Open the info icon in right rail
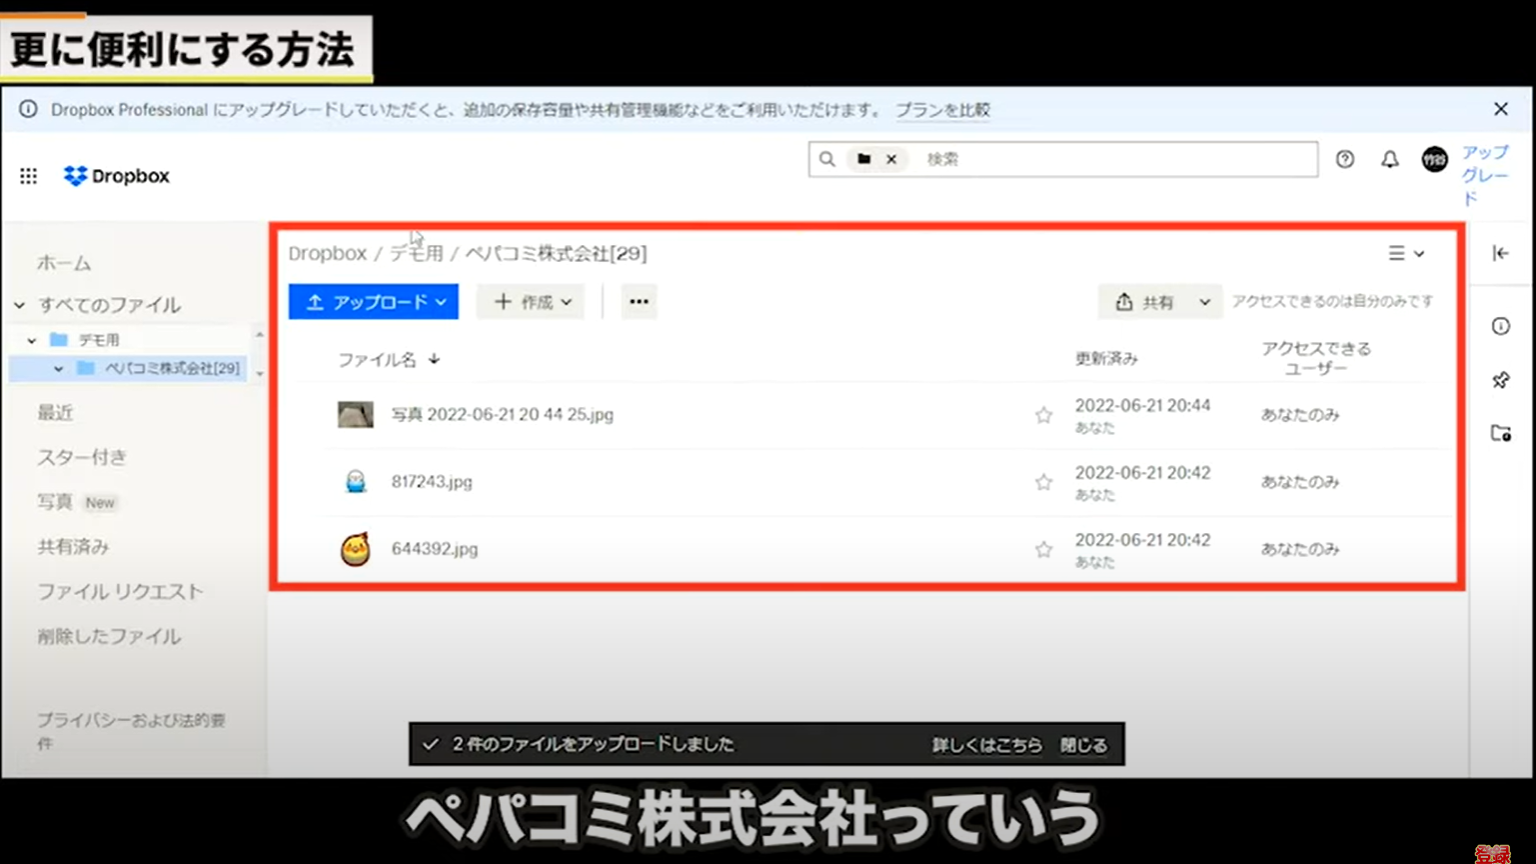 point(1500,326)
